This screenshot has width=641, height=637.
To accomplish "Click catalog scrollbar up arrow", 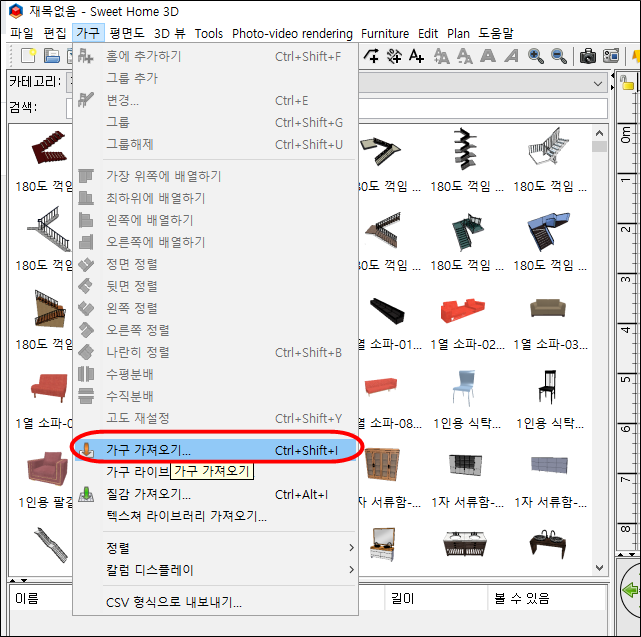I will tap(599, 133).
